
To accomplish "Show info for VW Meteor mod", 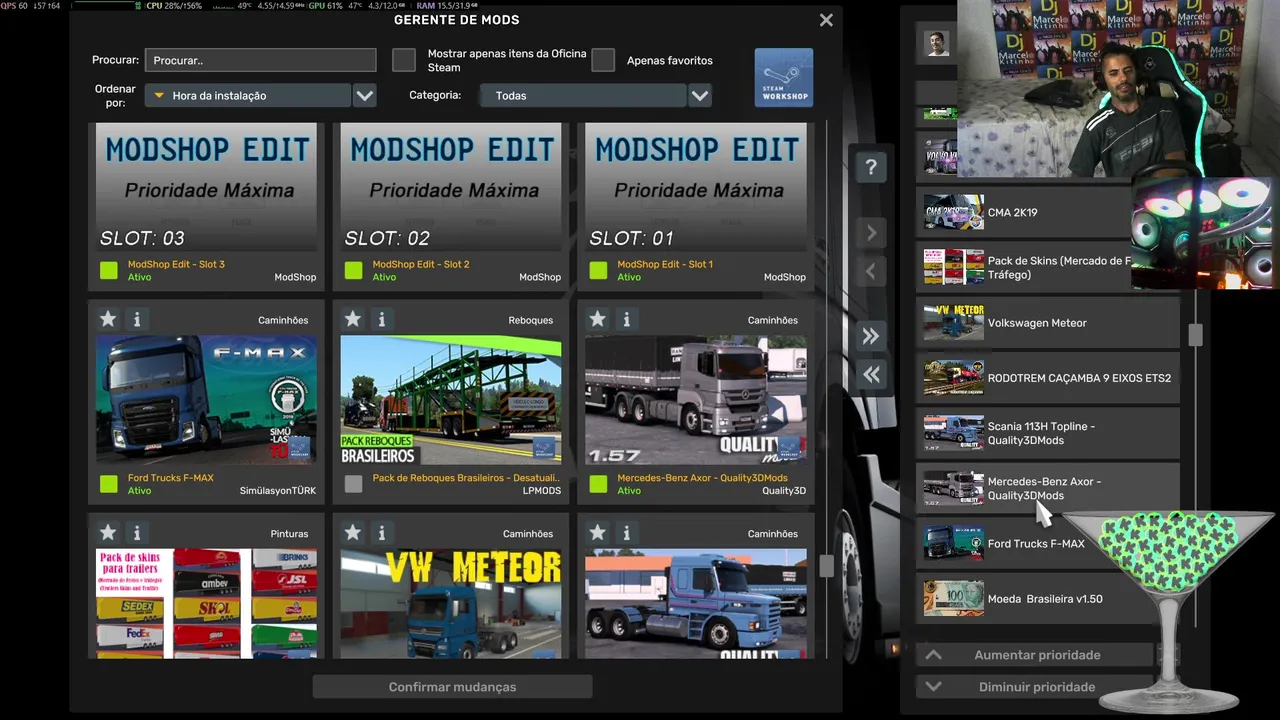I will [x=381, y=533].
